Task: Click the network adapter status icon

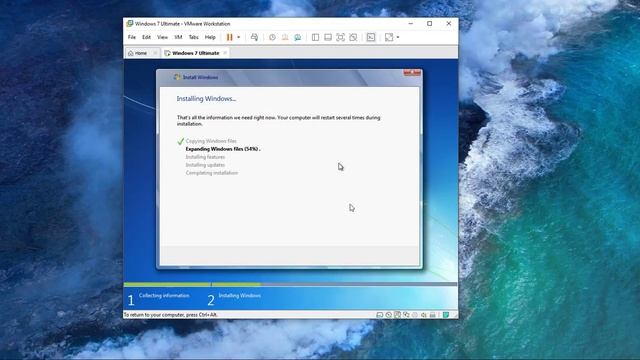Action: click(406, 315)
